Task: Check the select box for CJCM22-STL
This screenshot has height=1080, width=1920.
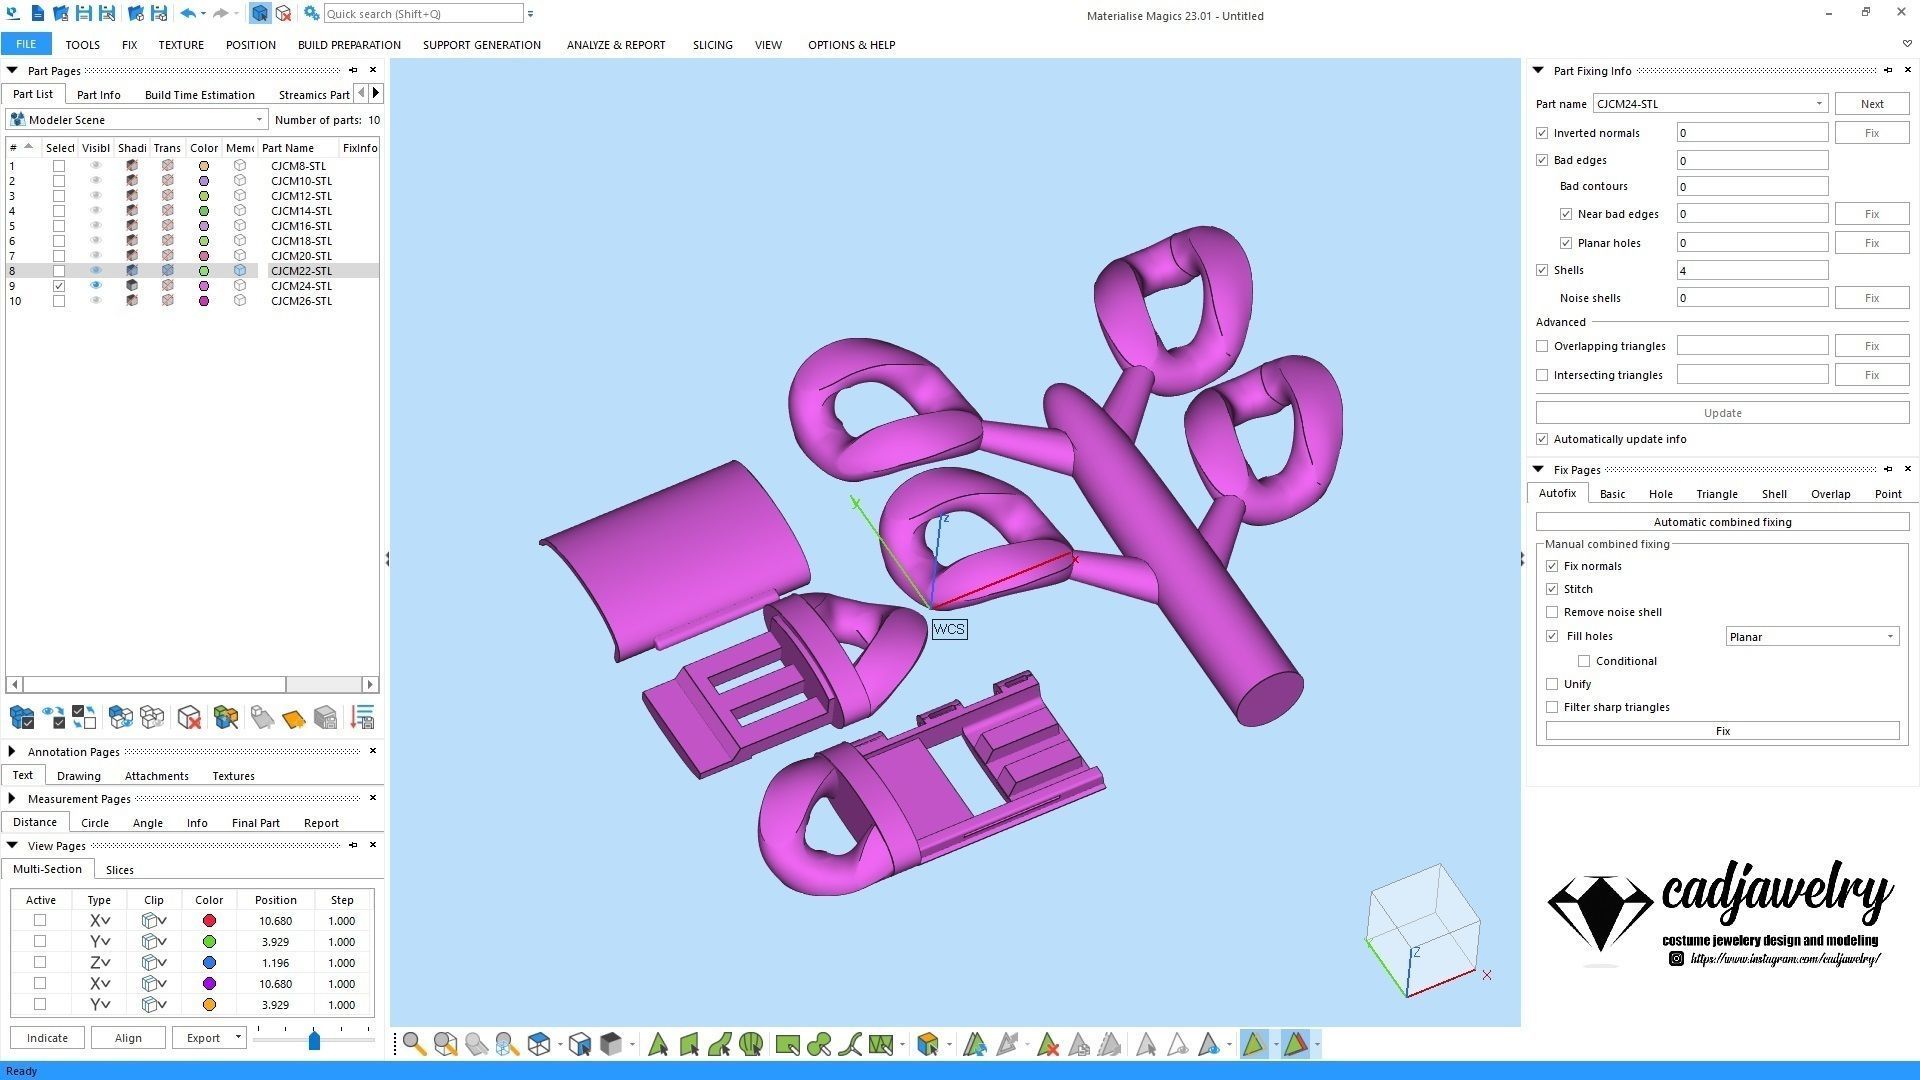Action: (59, 271)
